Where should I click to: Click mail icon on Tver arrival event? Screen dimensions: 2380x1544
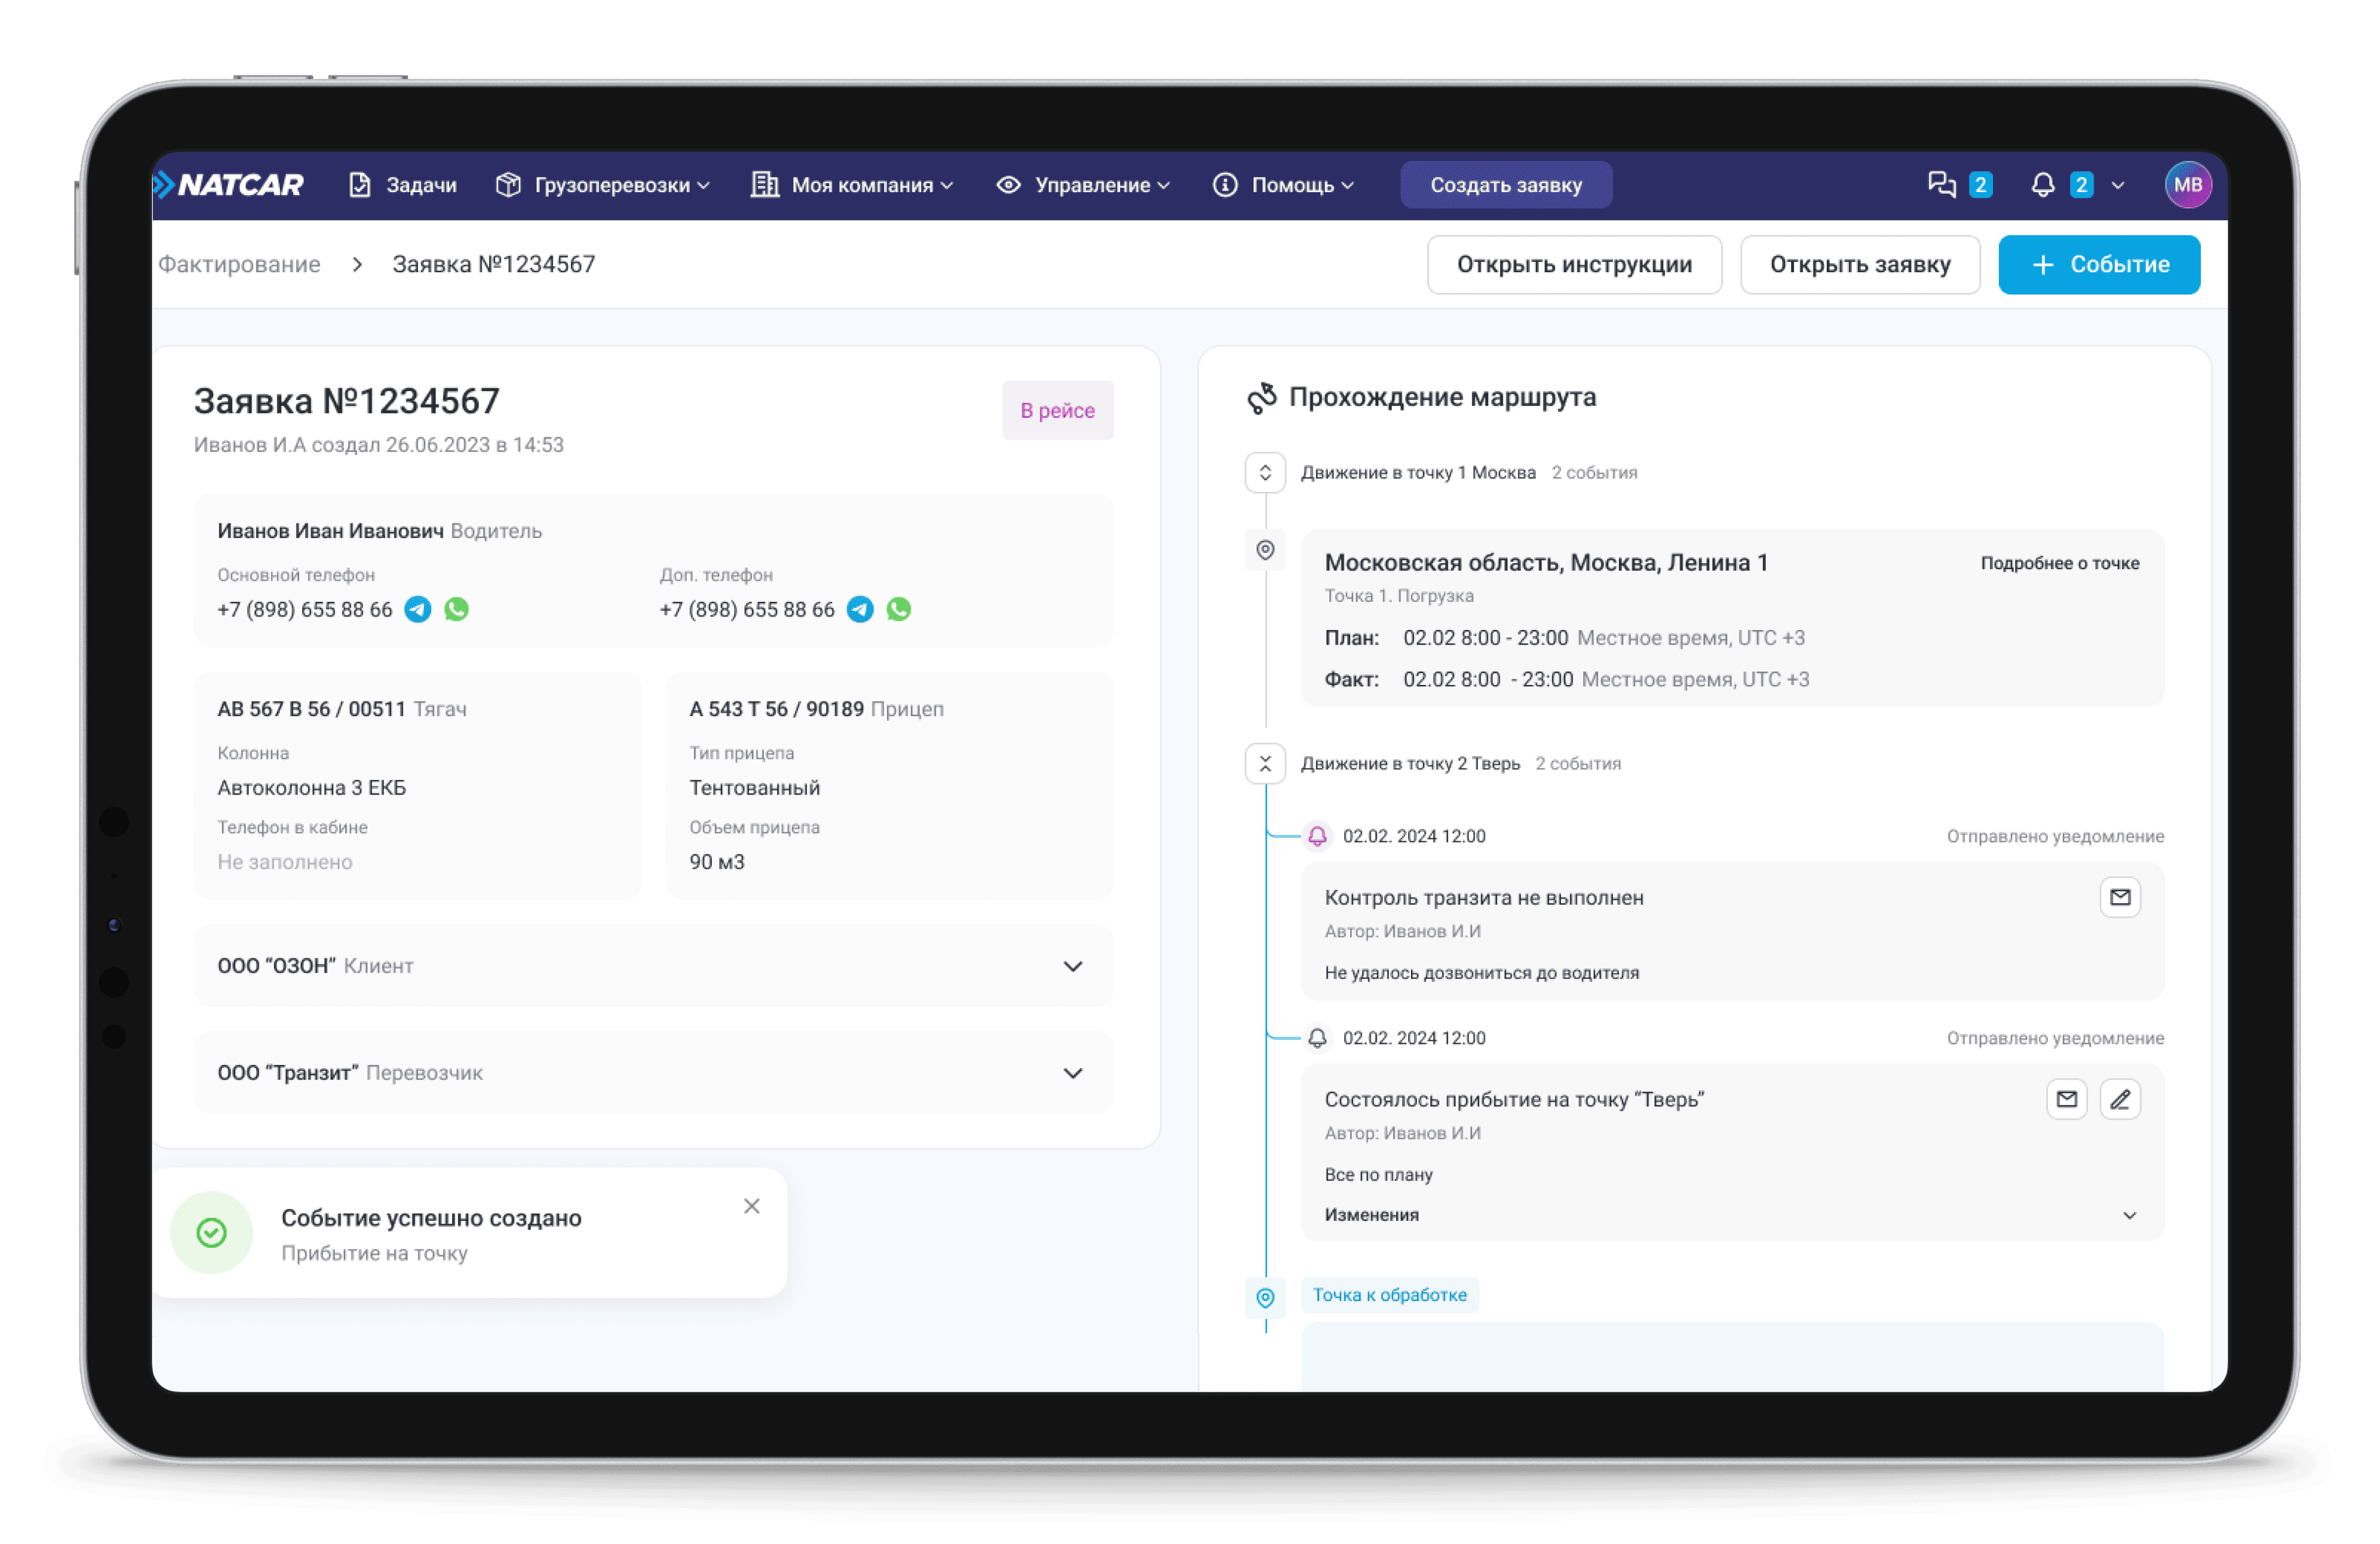2066,1099
